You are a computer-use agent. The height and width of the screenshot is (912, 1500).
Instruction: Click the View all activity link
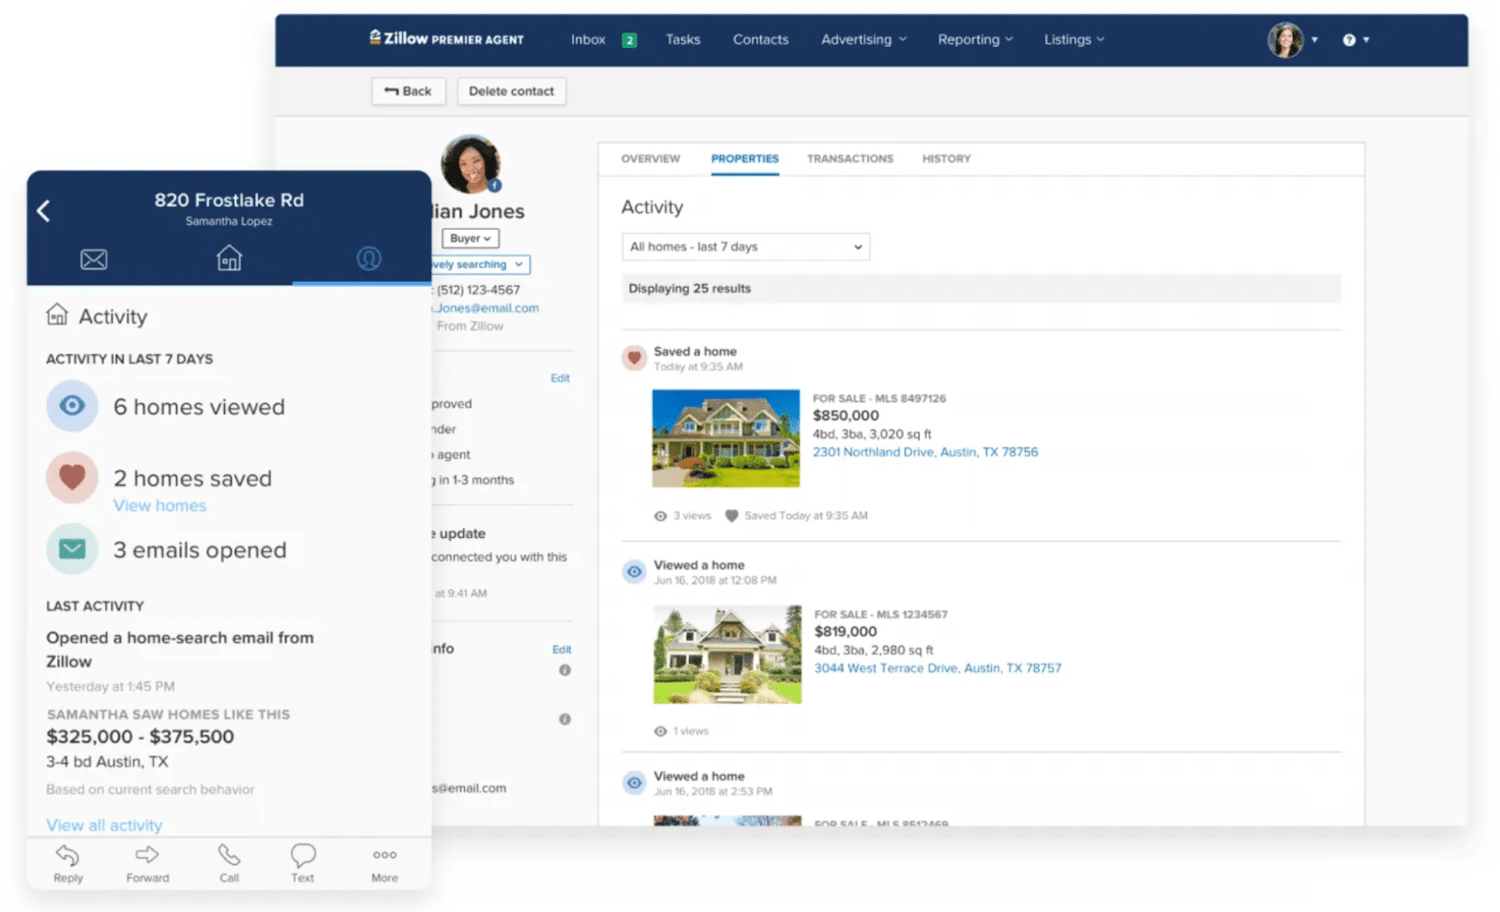pos(103,824)
